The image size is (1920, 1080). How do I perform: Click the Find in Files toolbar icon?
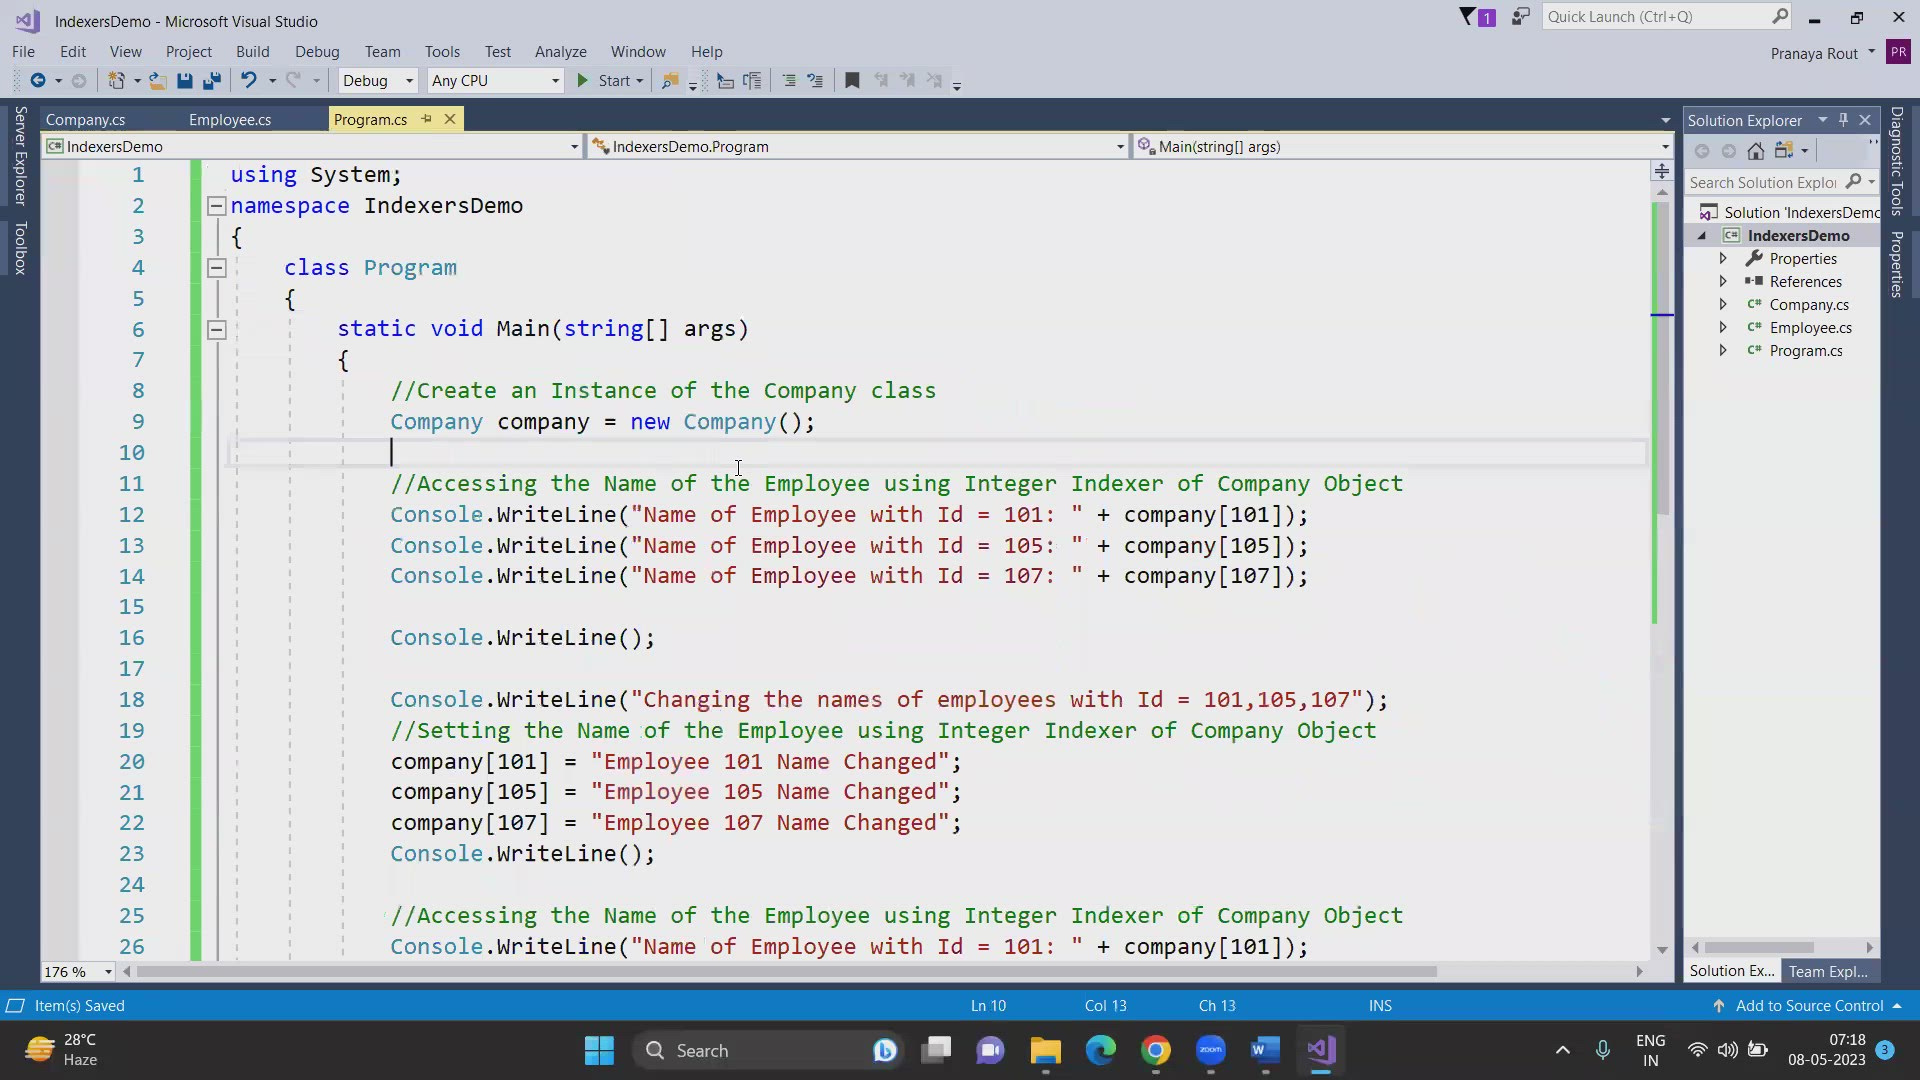[670, 81]
